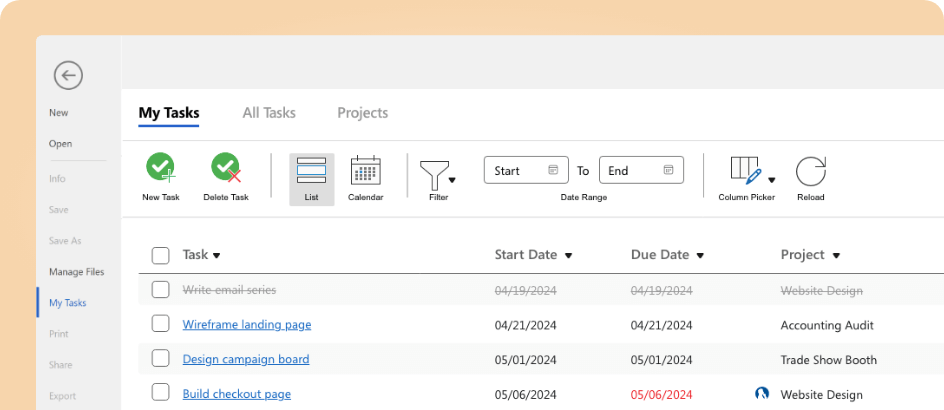Click New in the sidebar
This screenshot has height=410, width=944.
pyautogui.click(x=59, y=113)
